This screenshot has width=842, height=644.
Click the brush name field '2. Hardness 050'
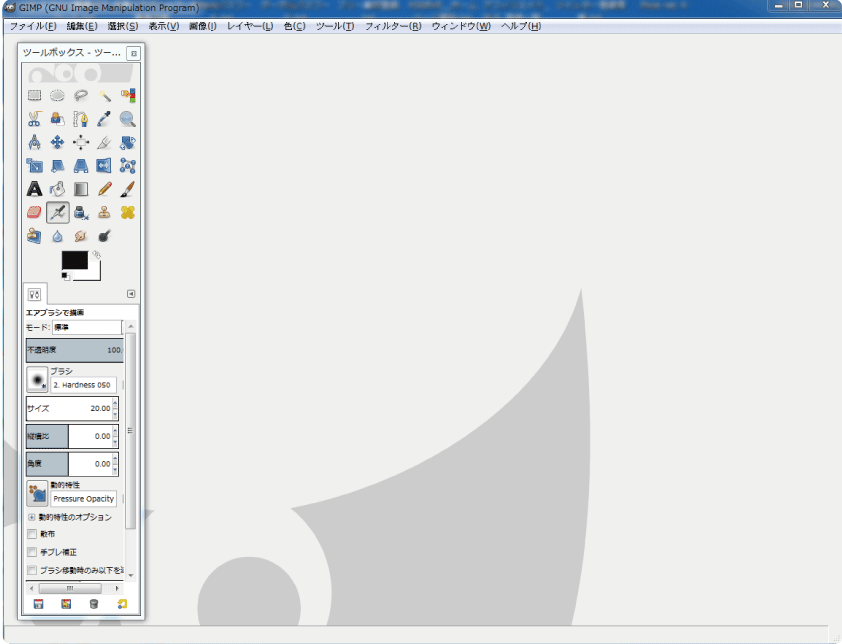tap(83, 385)
